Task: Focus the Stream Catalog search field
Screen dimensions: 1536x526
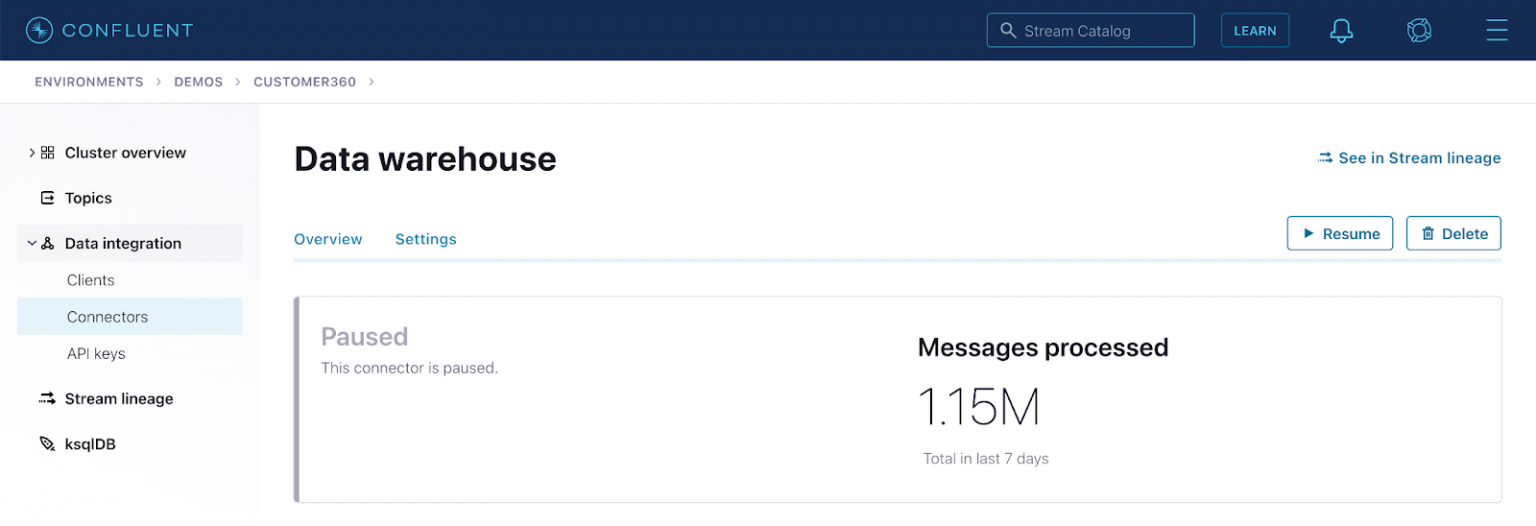Action: click(x=1090, y=30)
